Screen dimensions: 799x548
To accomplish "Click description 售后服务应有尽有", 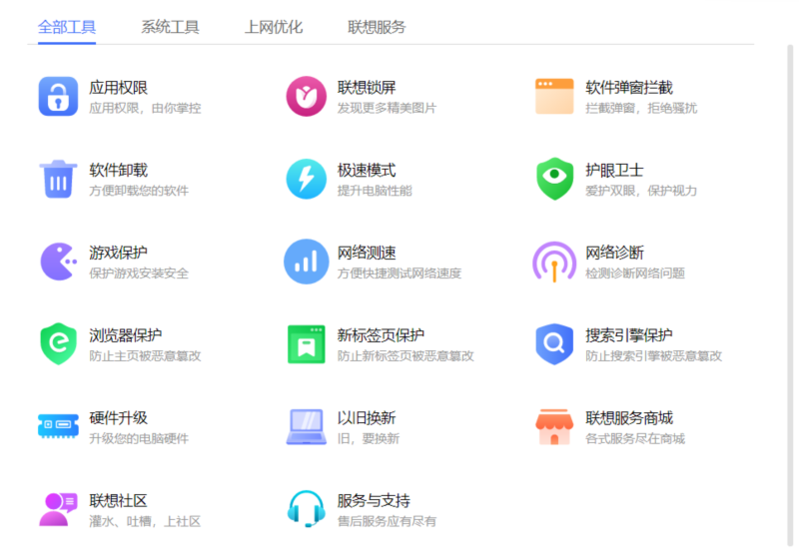I will coord(387,521).
